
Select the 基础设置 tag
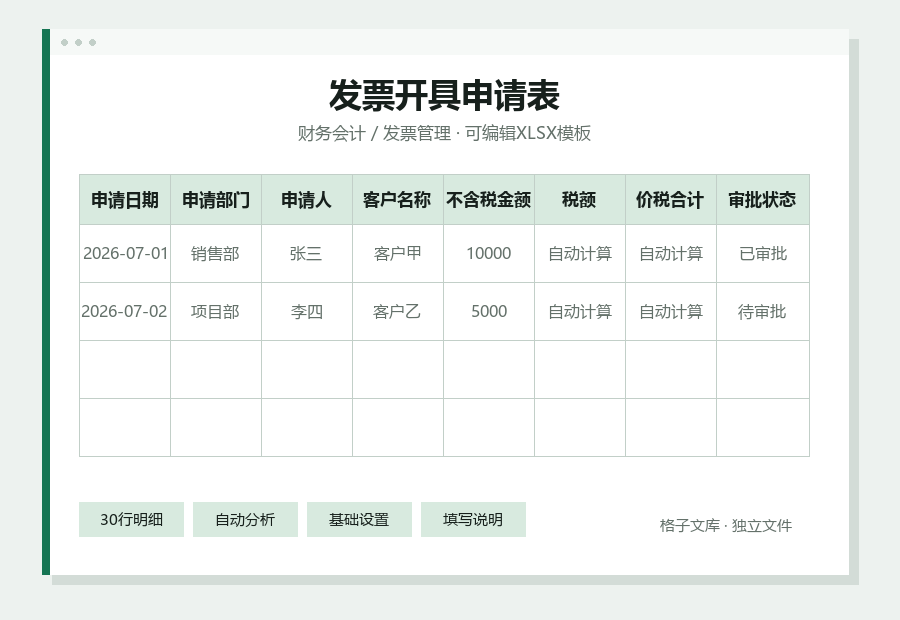click(359, 520)
